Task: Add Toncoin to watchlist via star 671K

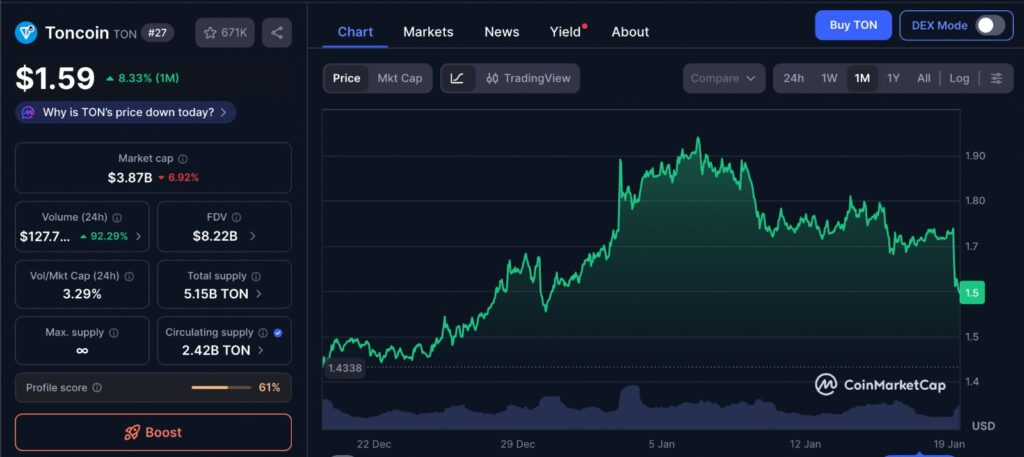Action: (226, 33)
